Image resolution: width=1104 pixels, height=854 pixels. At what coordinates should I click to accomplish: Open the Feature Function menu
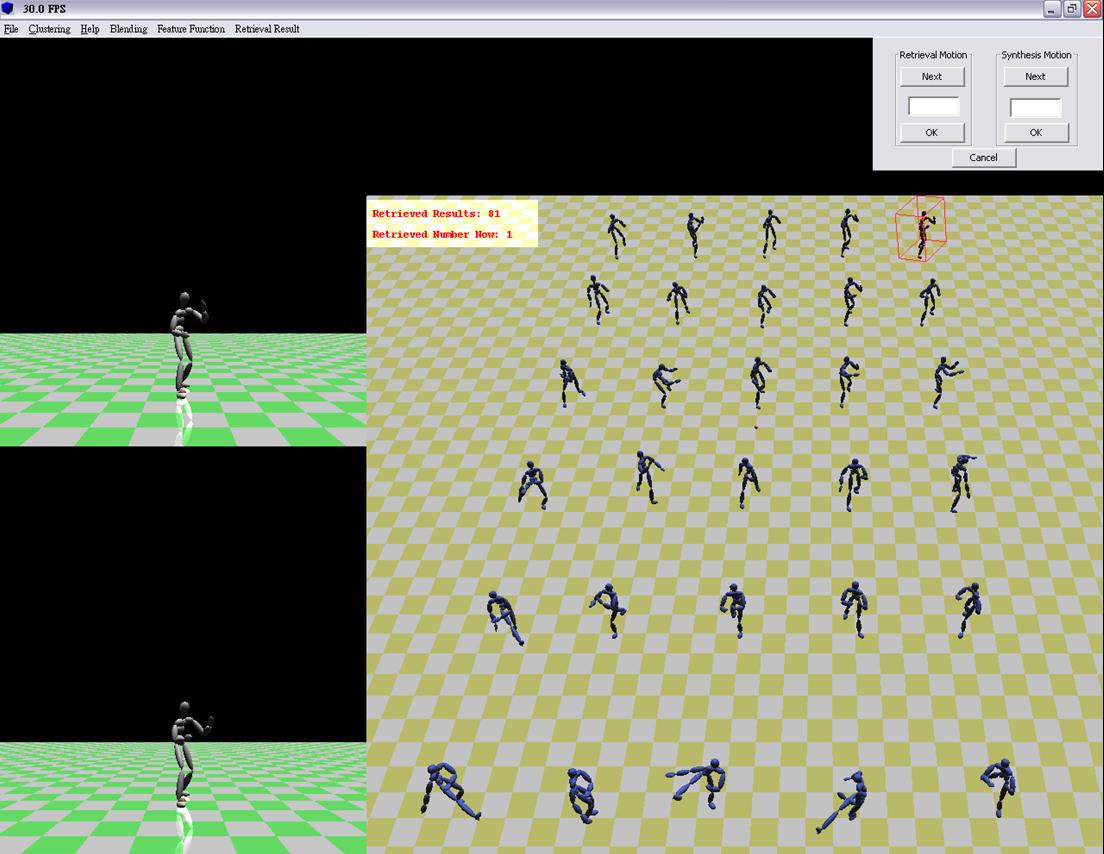[191, 29]
